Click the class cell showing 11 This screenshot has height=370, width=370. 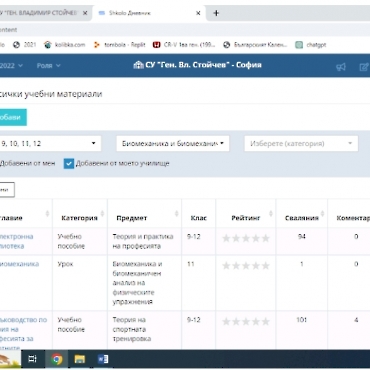[x=191, y=264]
